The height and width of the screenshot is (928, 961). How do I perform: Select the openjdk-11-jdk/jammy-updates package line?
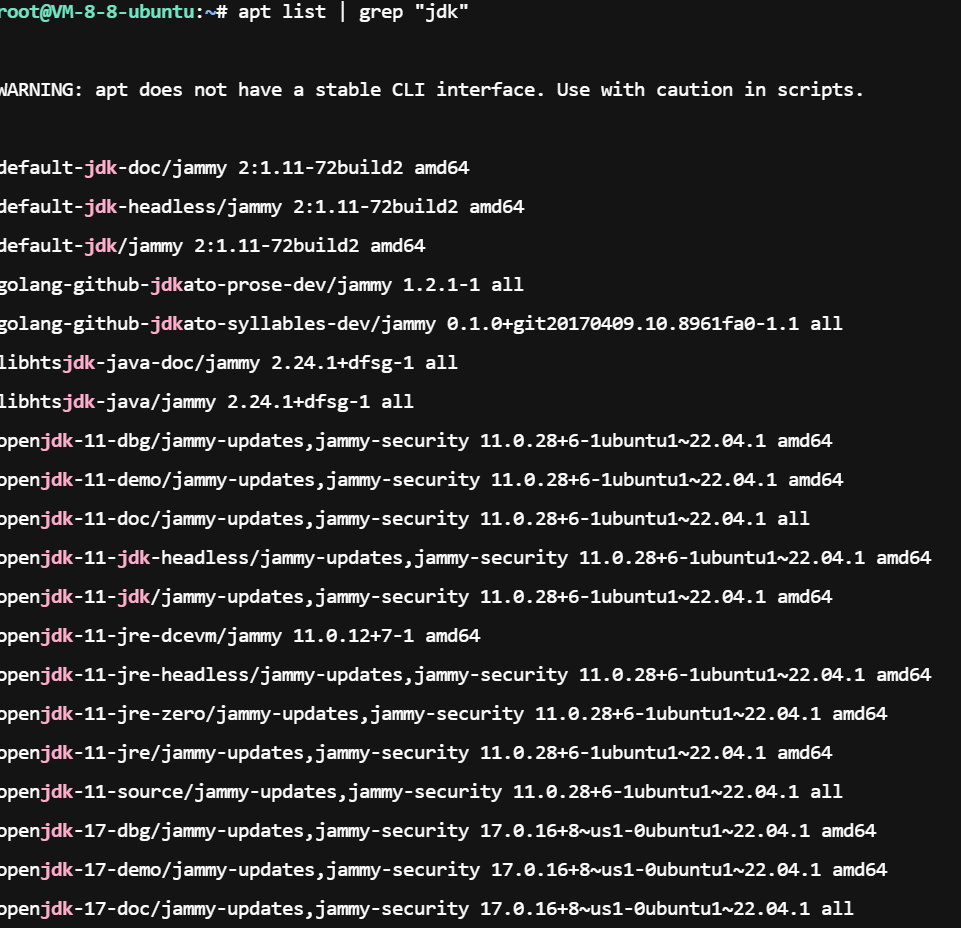pos(416,597)
